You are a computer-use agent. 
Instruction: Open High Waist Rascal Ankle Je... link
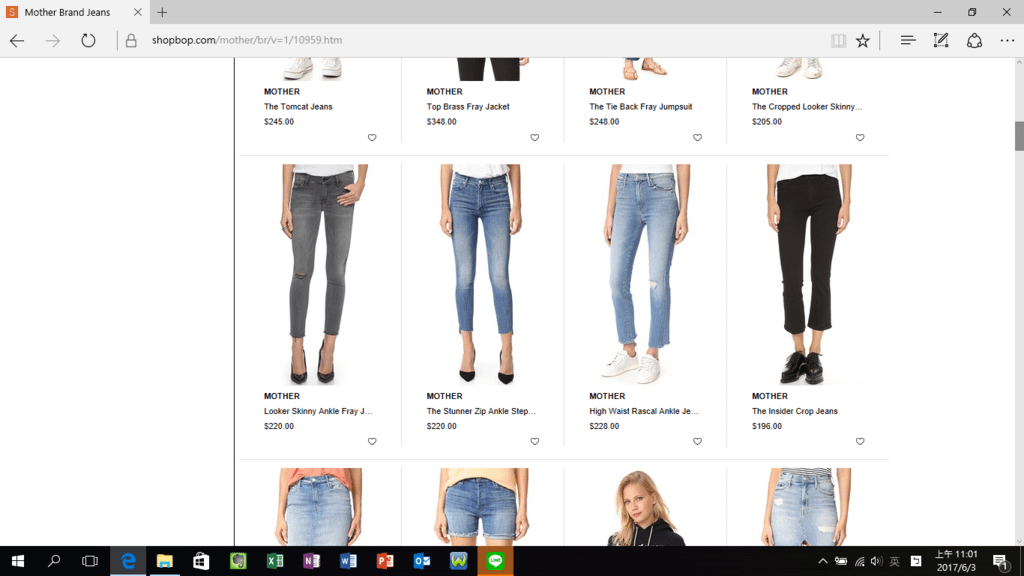pyautogui.click(x=643, y=411)
